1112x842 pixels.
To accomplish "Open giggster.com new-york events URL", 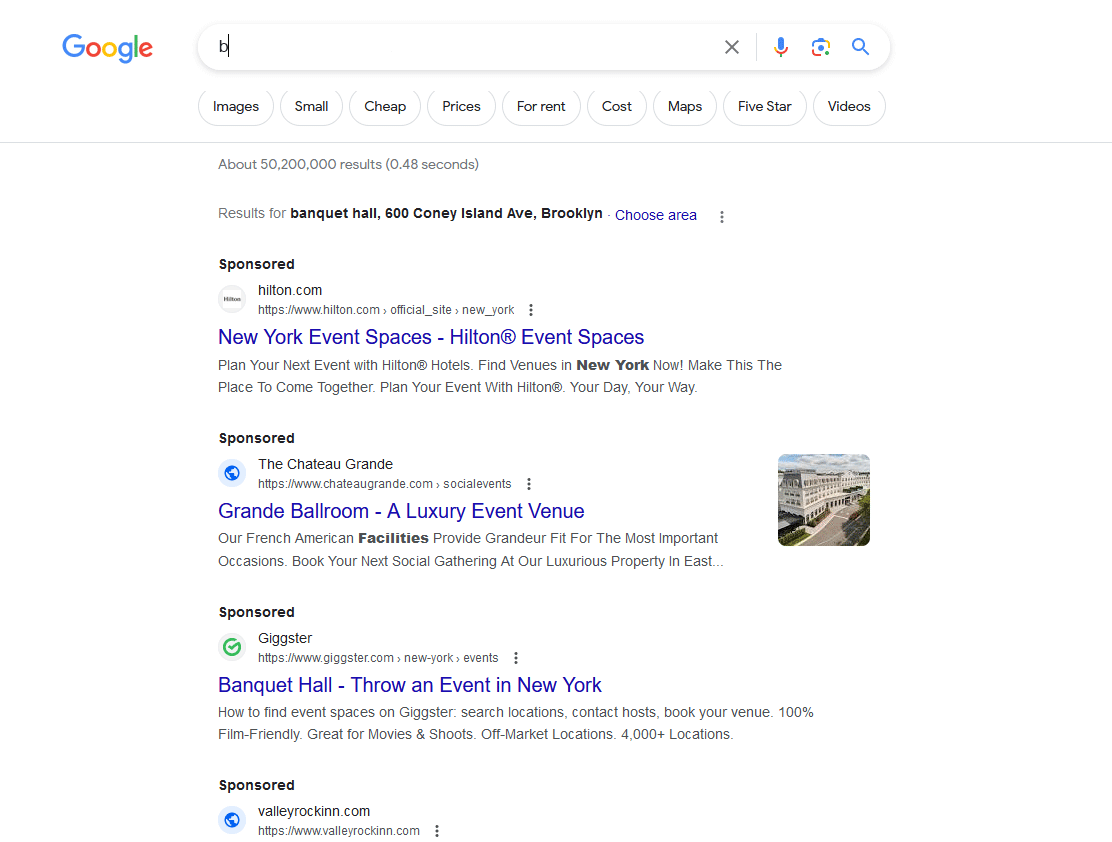I will 378,658.
